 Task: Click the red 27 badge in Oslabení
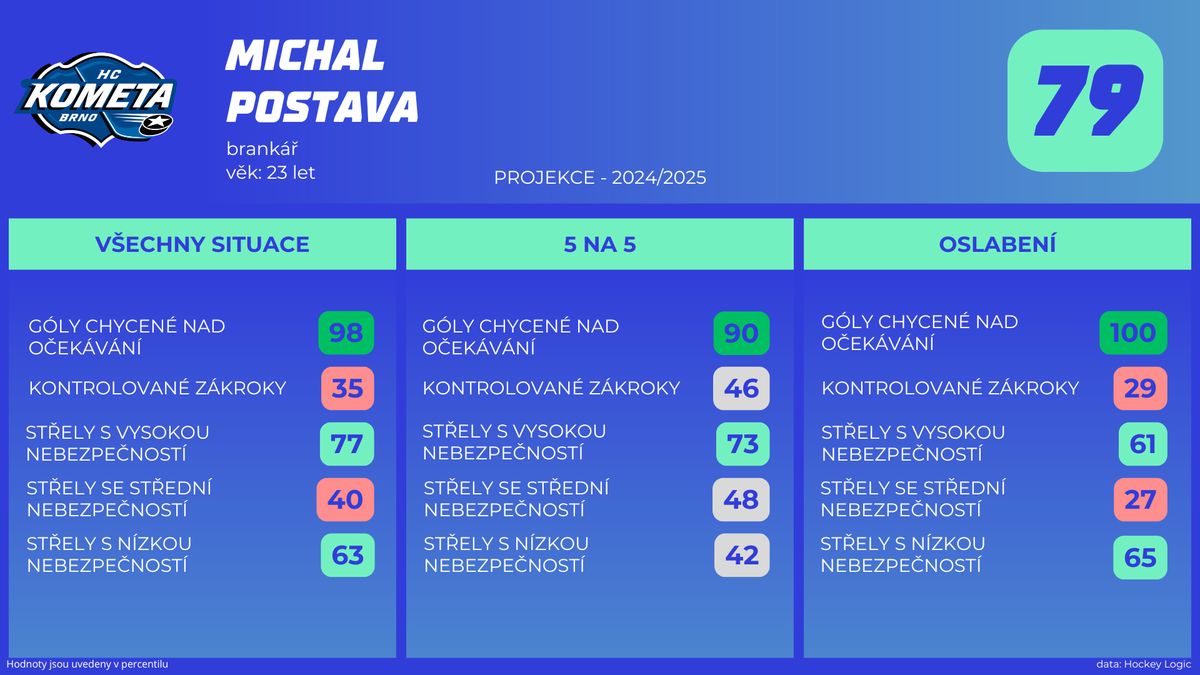(1140, 499)
